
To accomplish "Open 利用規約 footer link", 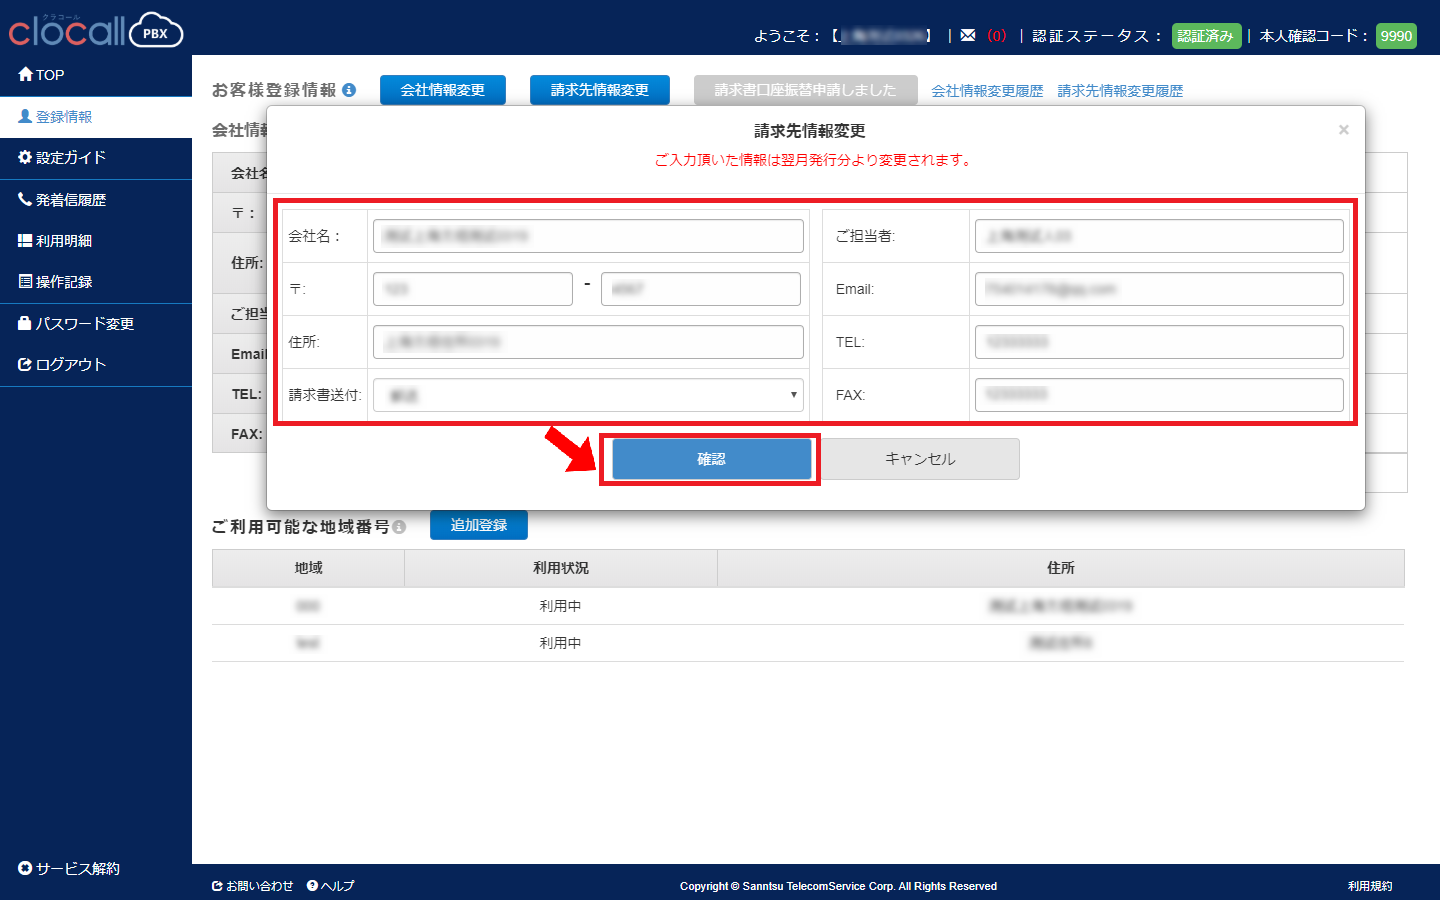I will pos(1370,886).
